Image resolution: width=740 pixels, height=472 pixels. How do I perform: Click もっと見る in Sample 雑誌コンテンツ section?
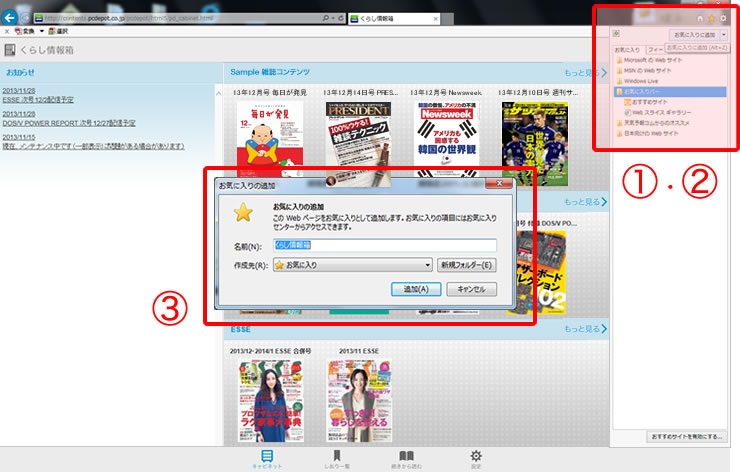point(585,73)
